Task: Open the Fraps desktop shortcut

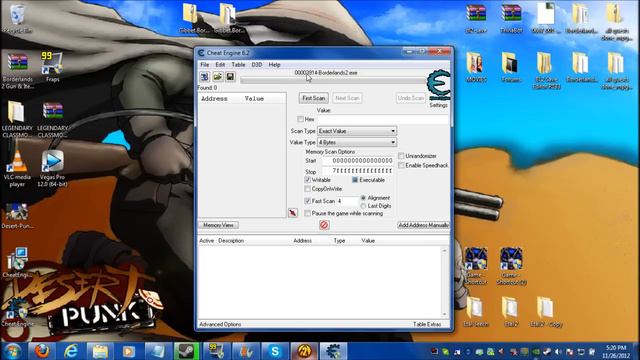Action: pyautogui.click(x=52, y=67)
